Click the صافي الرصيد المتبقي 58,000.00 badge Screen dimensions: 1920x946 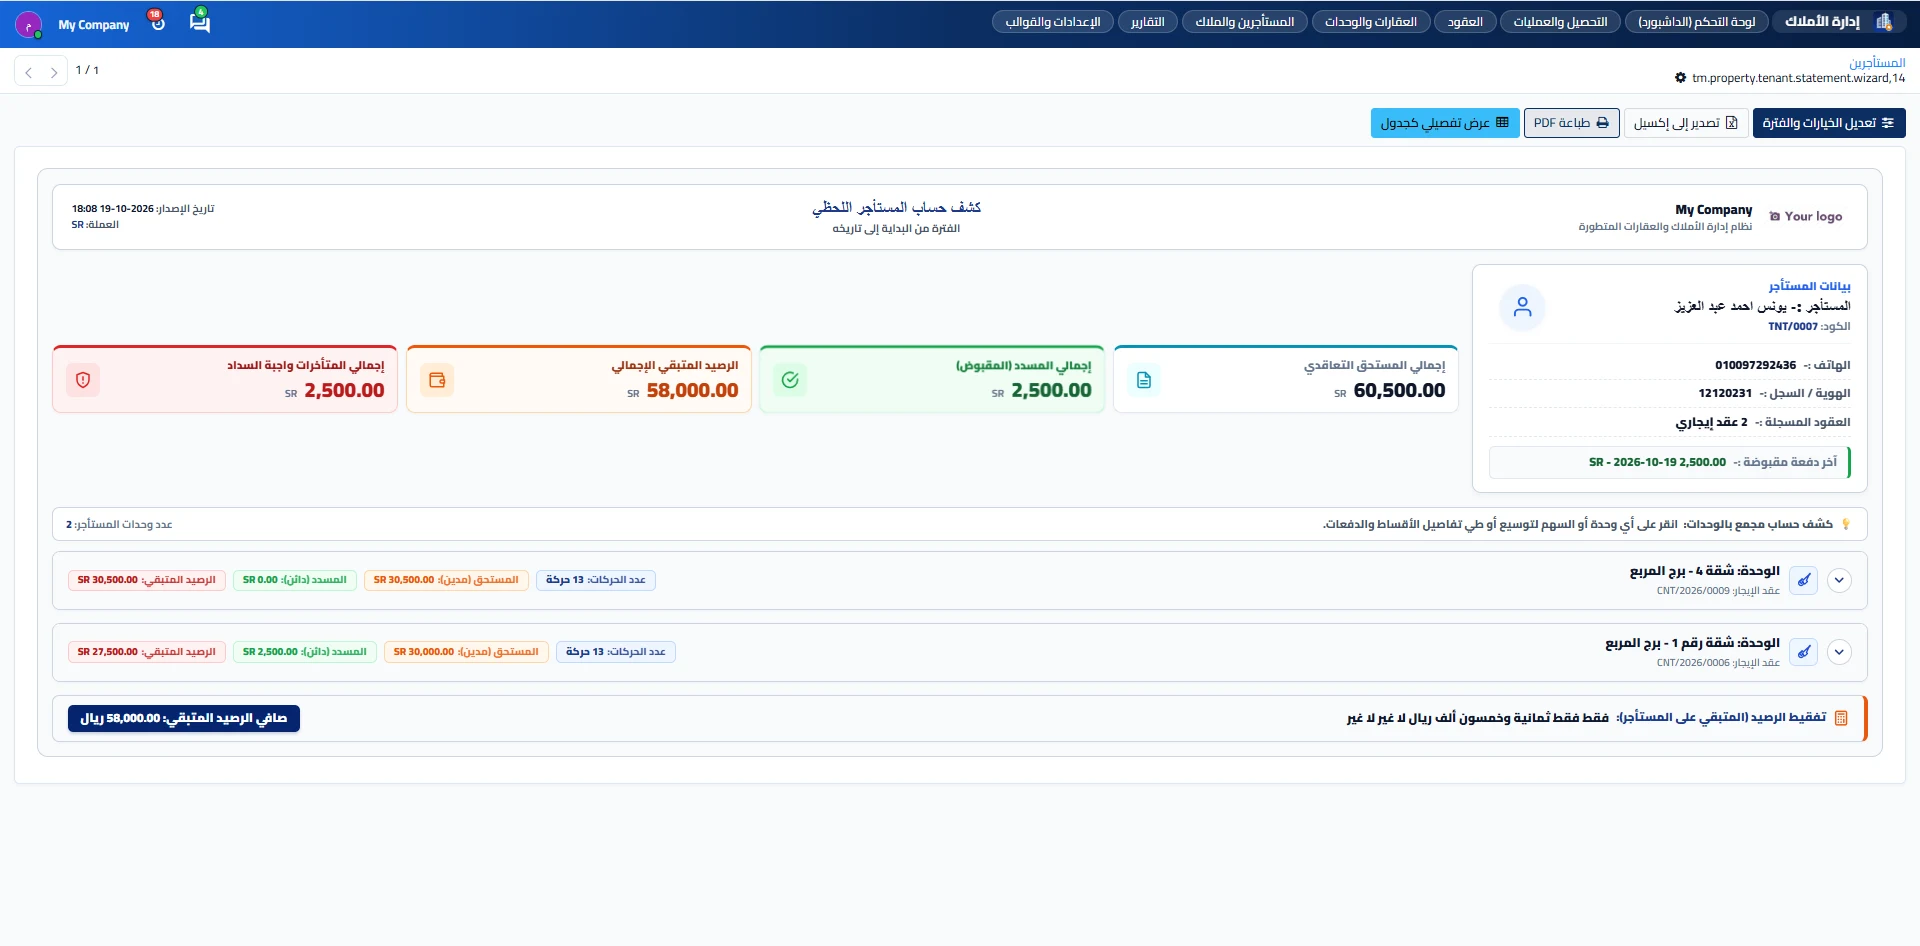184,718
